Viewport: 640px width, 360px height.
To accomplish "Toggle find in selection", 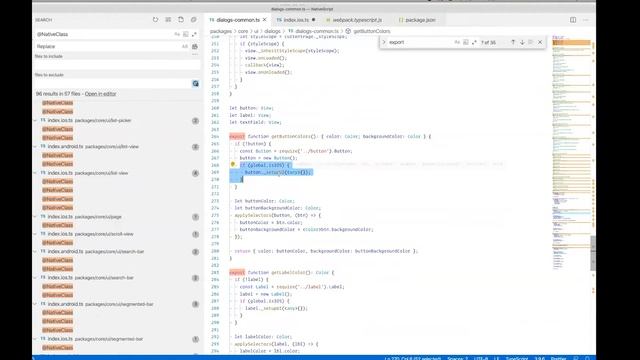I will point(531,42).
